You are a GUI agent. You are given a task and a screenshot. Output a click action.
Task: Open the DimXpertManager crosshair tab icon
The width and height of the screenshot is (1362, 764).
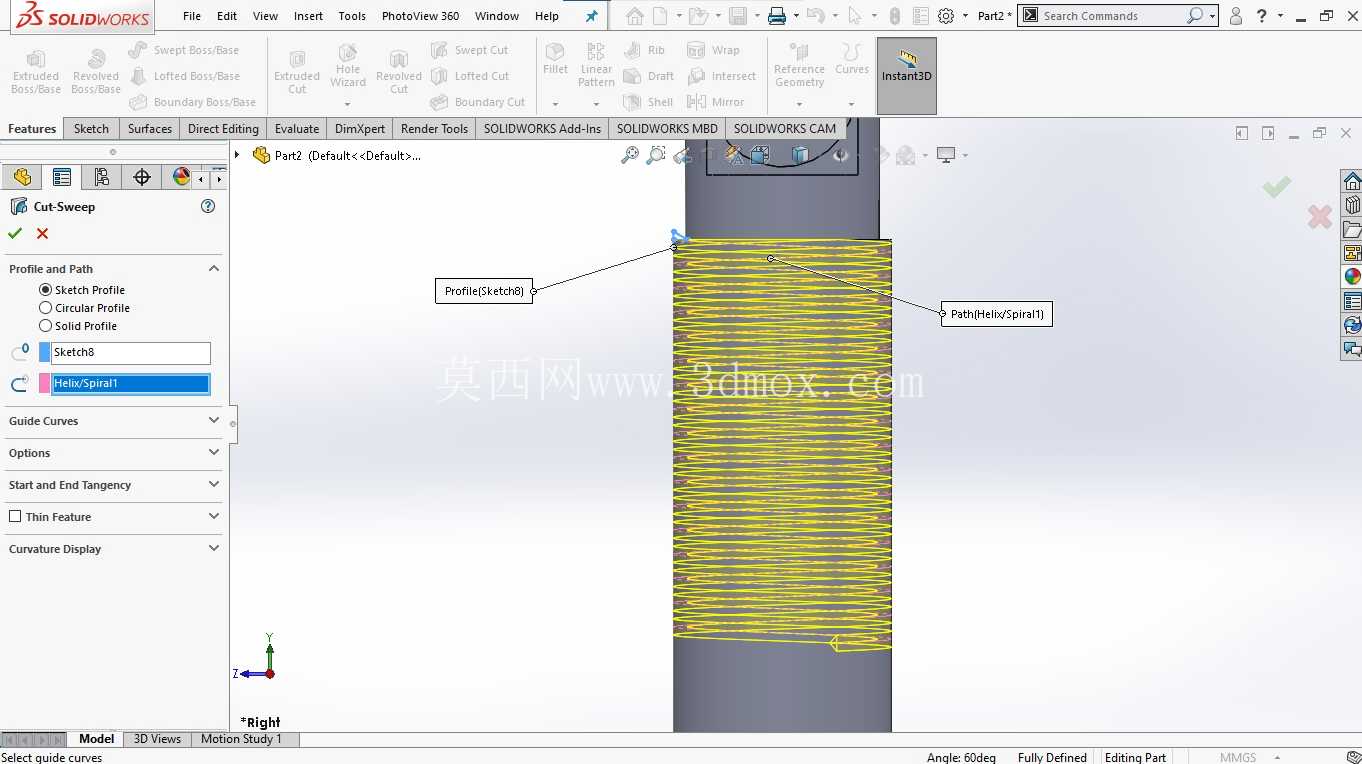pyautogui.click(x=142, y=177)
